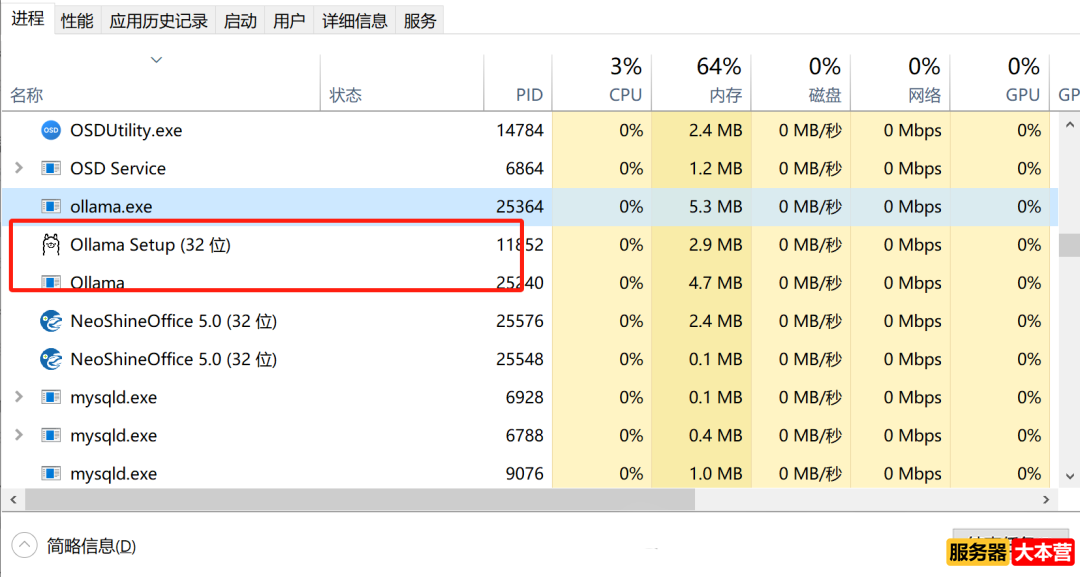Click the OSD Service icon
The width and height of the screenshot is (1080, 577).
click(51, 169)
